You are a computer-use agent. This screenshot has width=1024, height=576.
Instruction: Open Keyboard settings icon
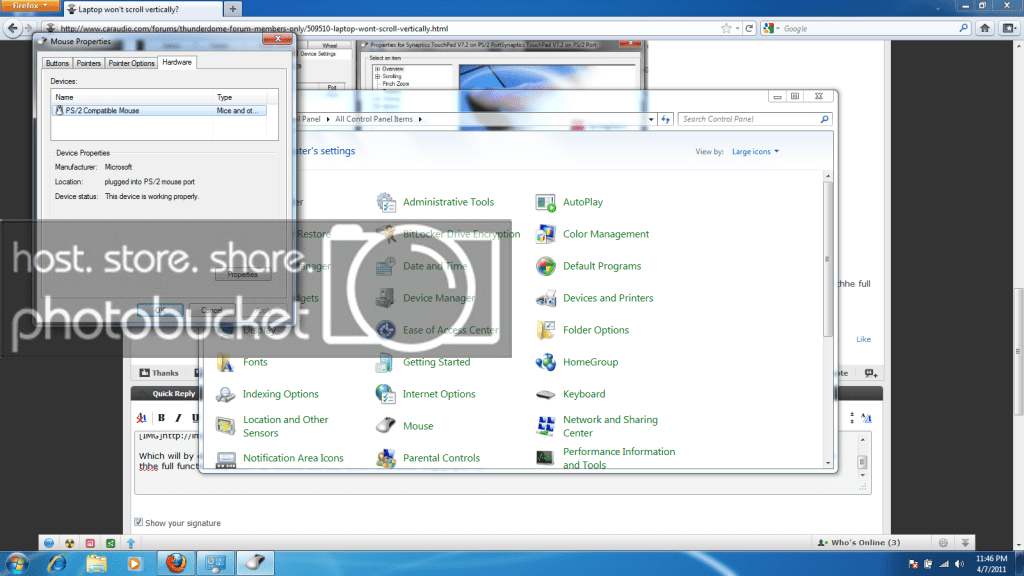545,394
